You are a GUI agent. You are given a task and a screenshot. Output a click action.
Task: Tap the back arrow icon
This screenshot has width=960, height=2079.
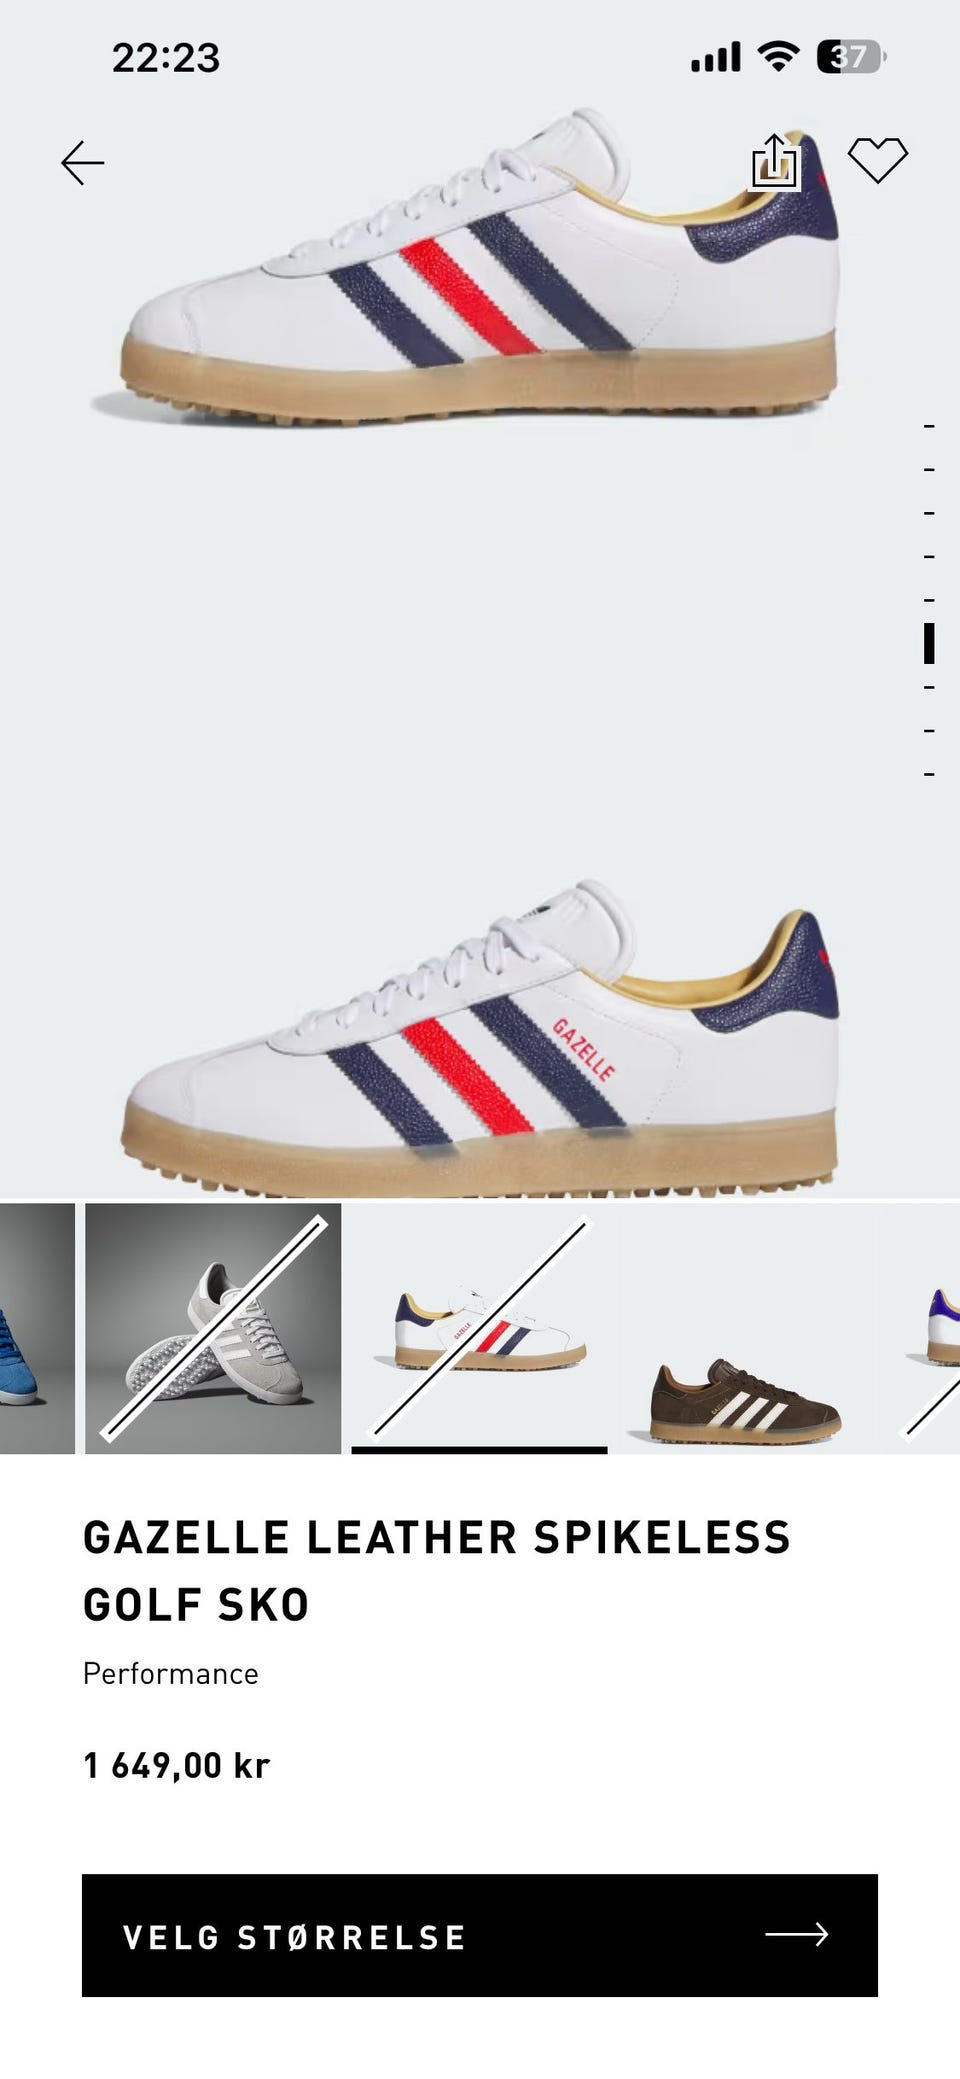click(82, 163)
